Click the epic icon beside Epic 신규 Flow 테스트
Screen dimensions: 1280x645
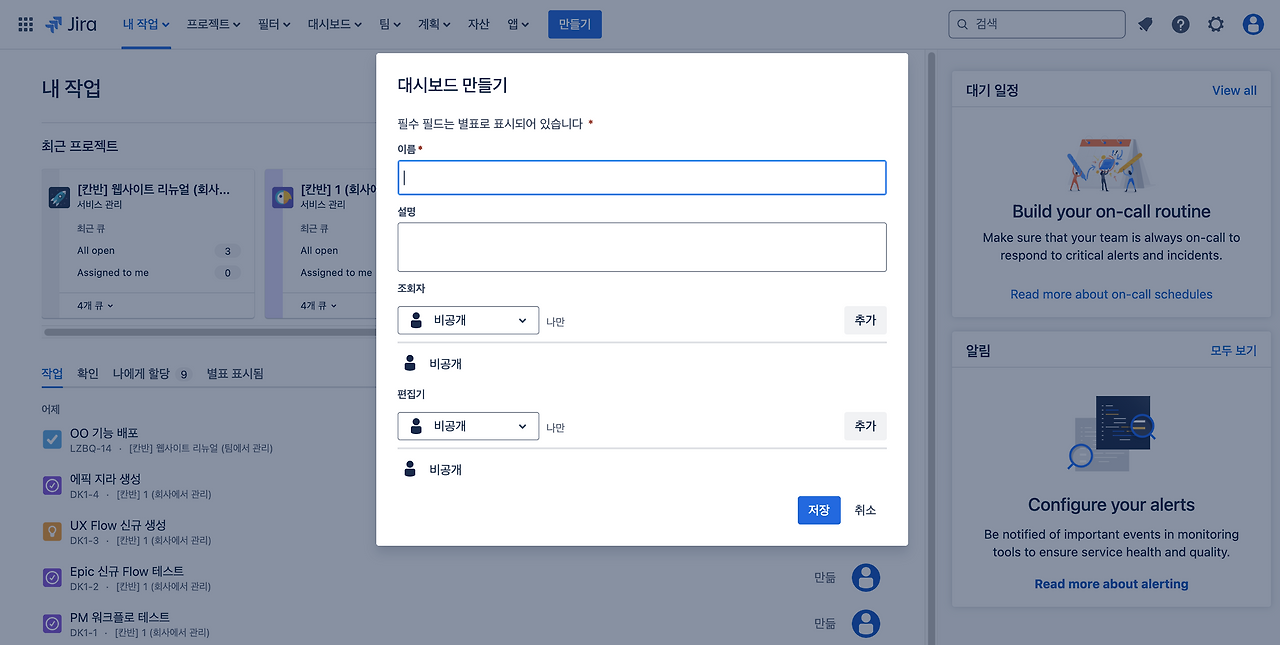click(x=52, y=578)
